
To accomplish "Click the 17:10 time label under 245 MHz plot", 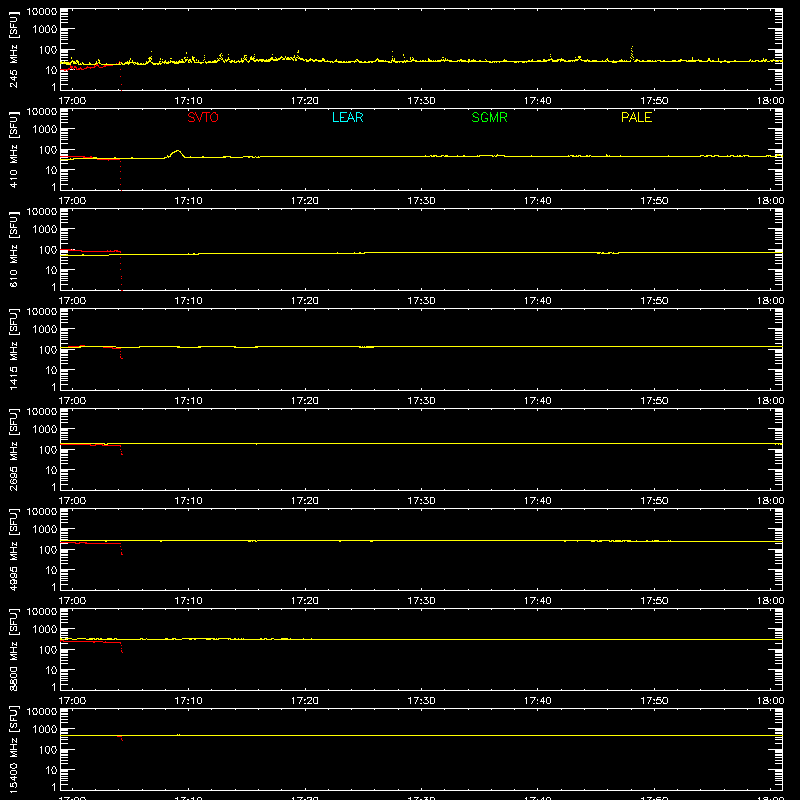I will tap(188, 101).
